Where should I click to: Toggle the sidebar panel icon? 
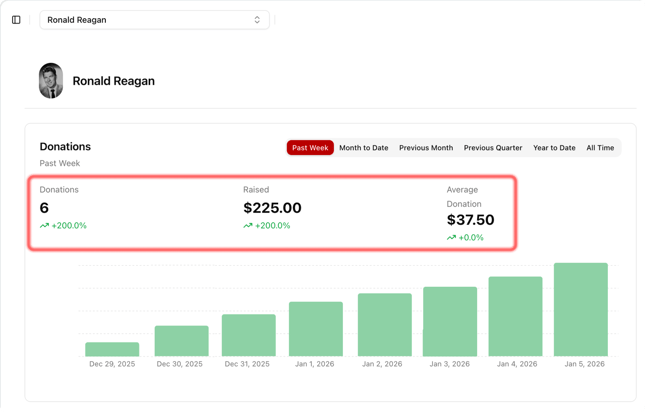(x=16, y=20)
